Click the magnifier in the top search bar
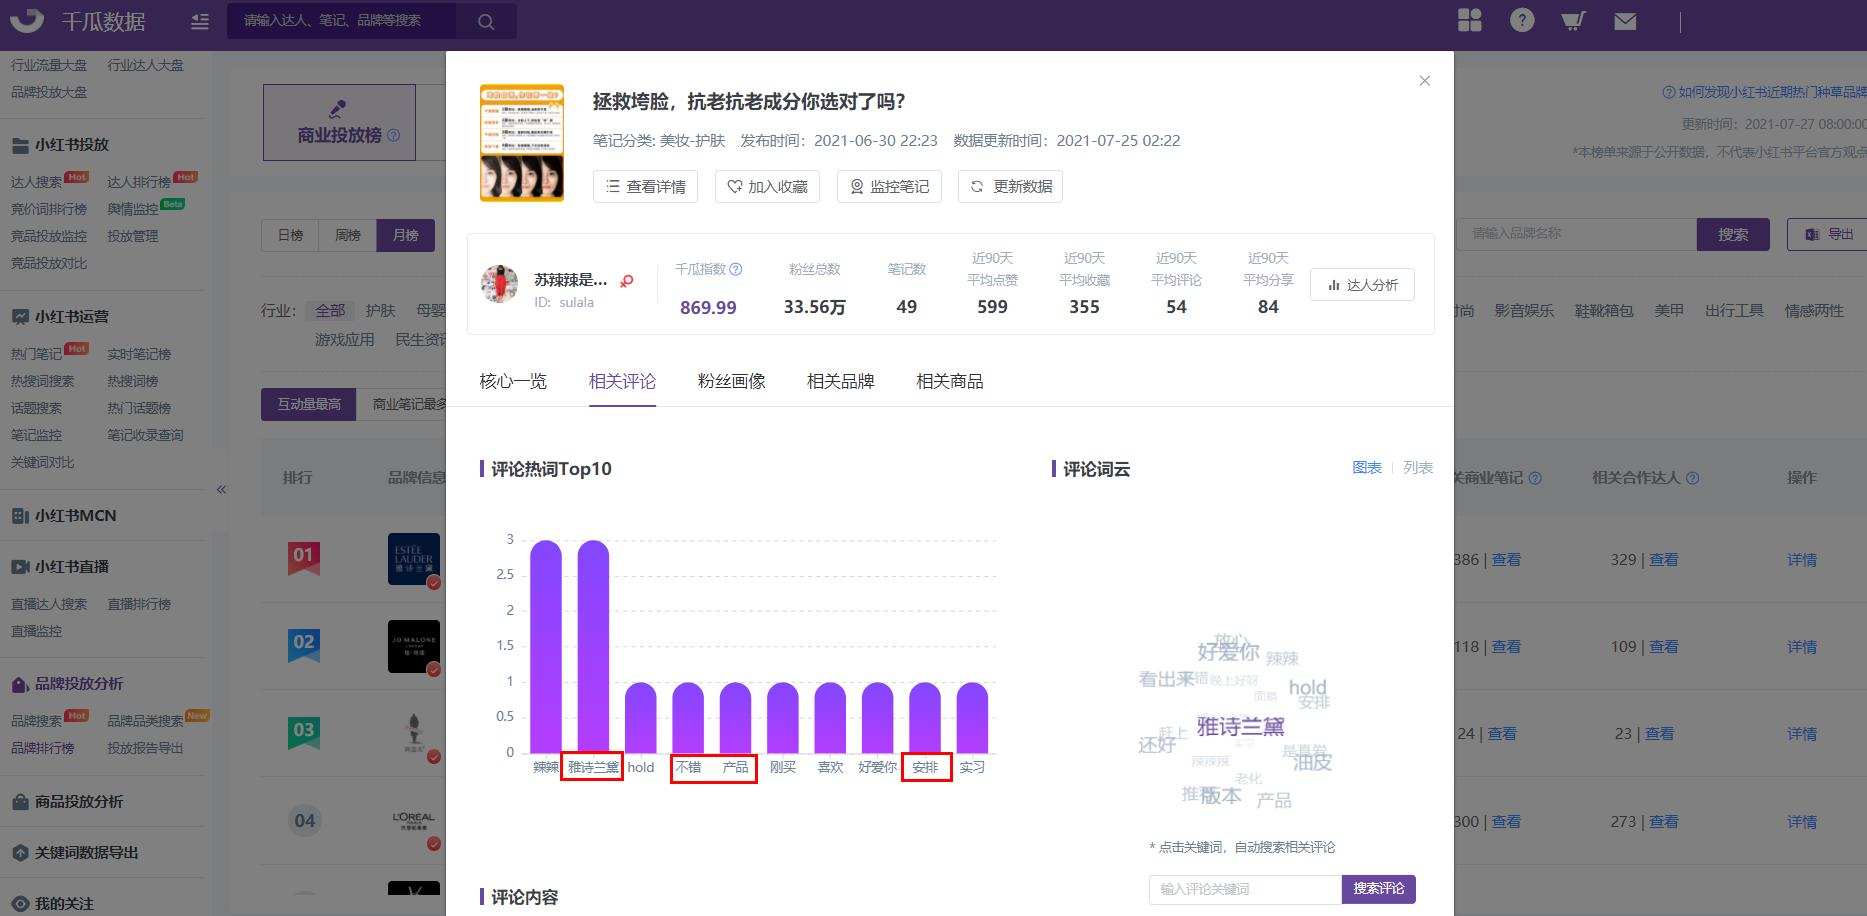 point(486,20)
